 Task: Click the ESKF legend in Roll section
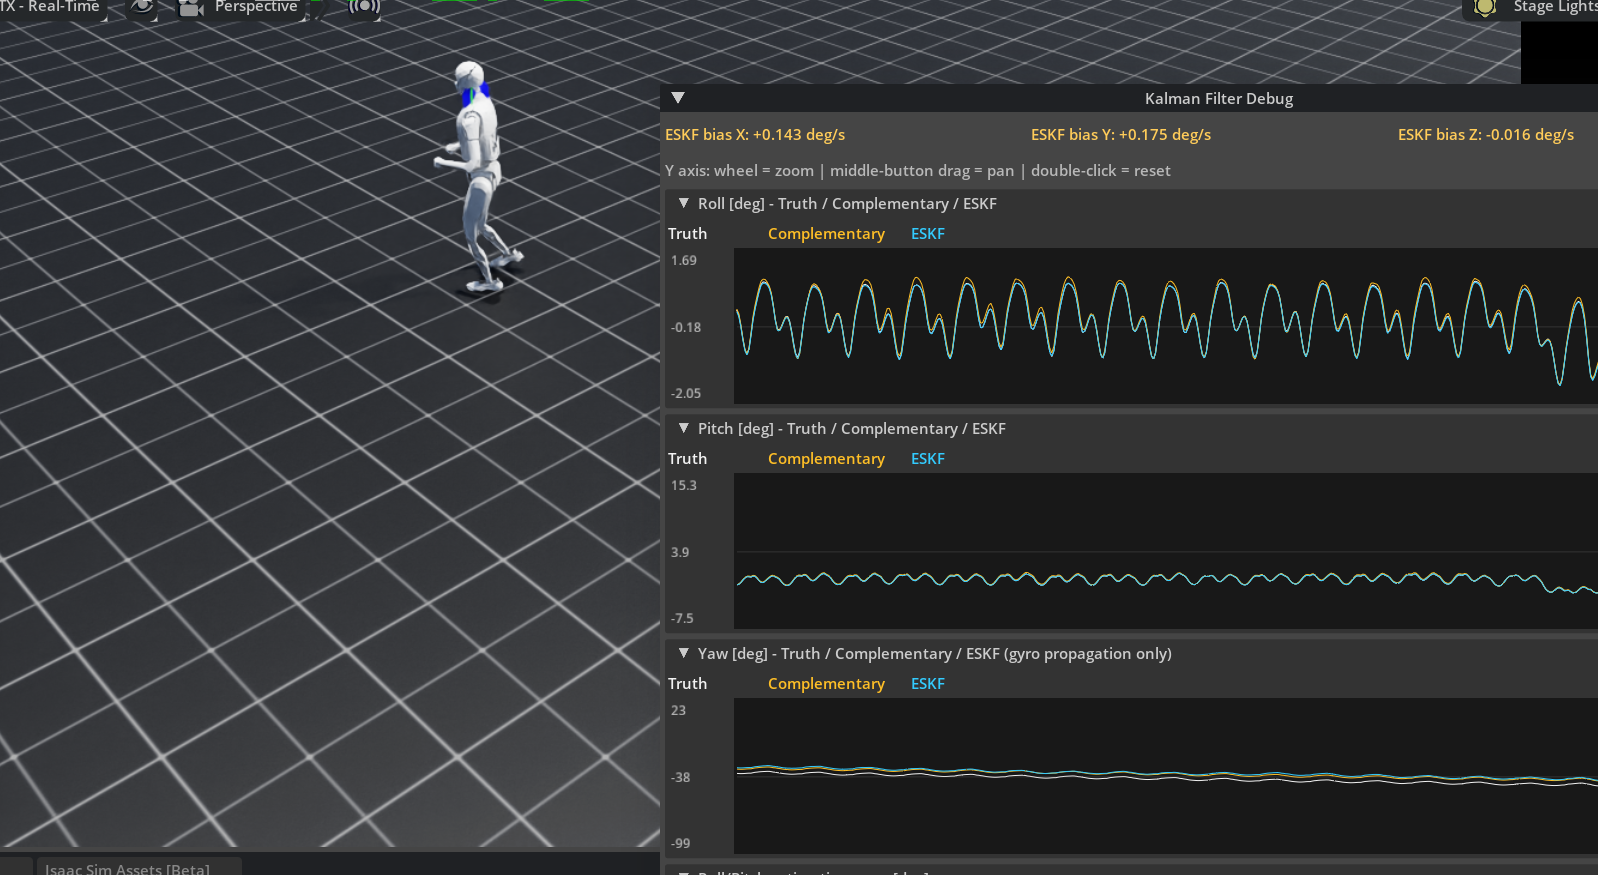tap(928, 234)
